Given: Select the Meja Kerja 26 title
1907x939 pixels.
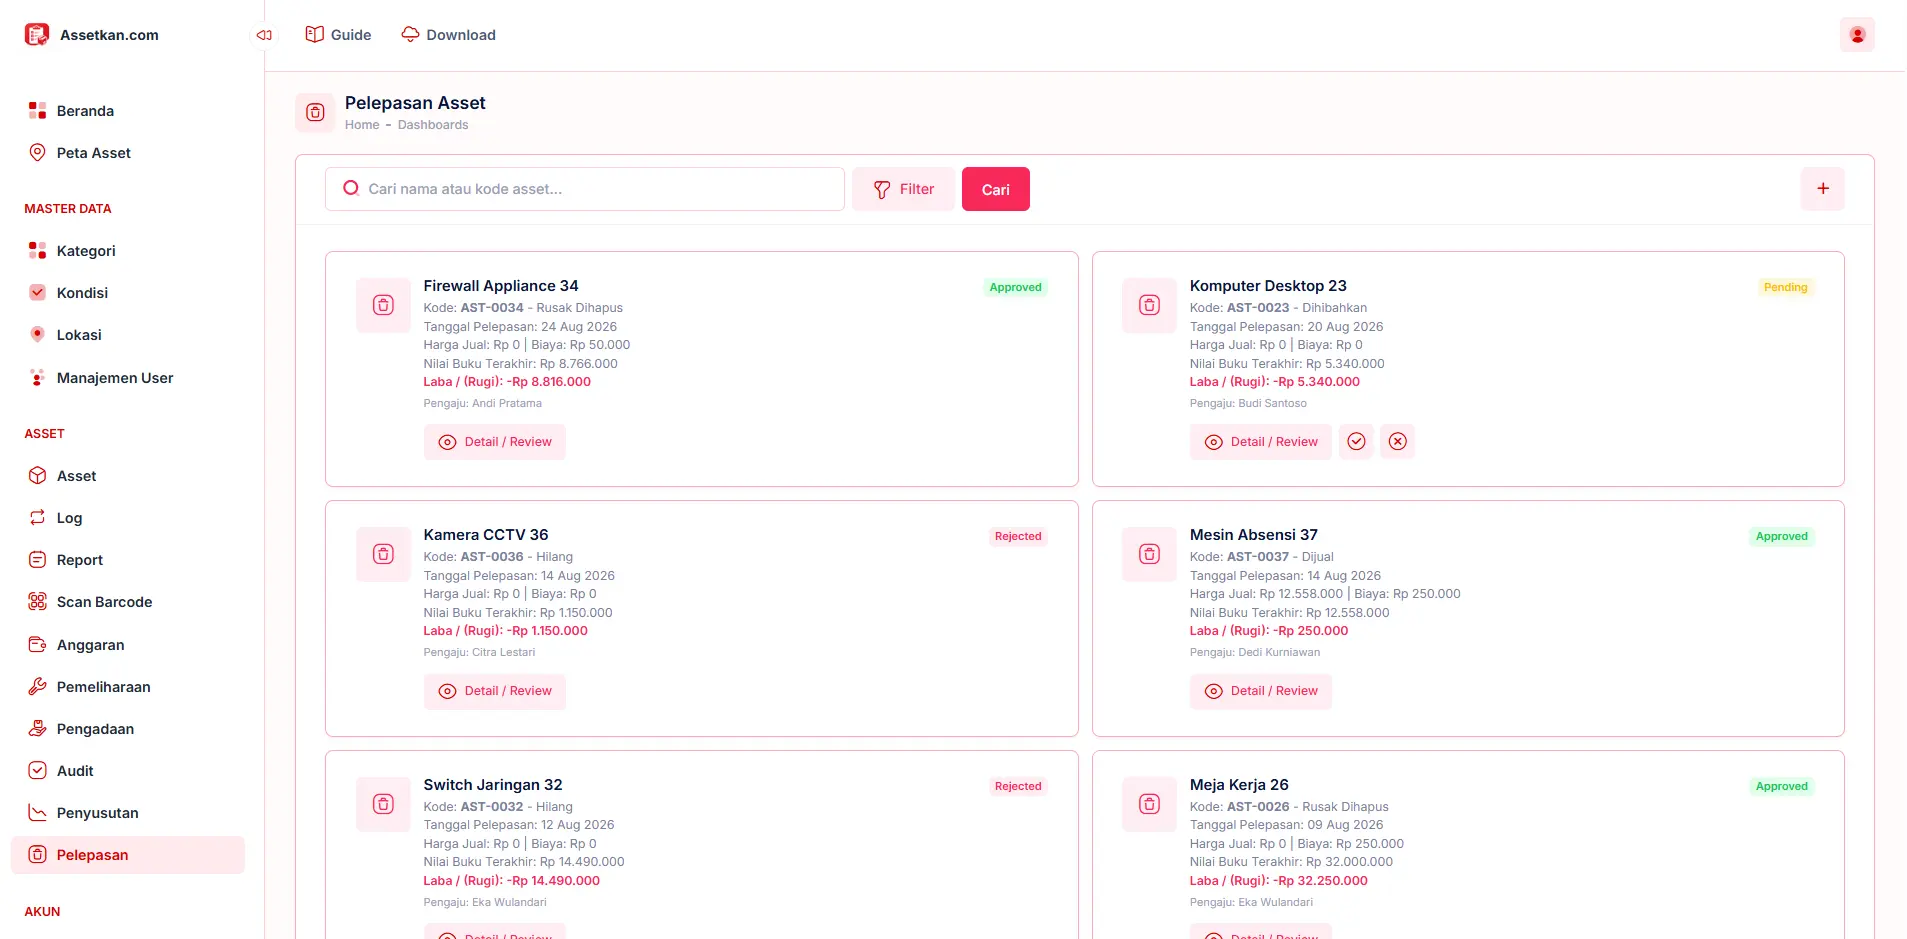Looking at the screenshot, I should (x=1239, y=785).
